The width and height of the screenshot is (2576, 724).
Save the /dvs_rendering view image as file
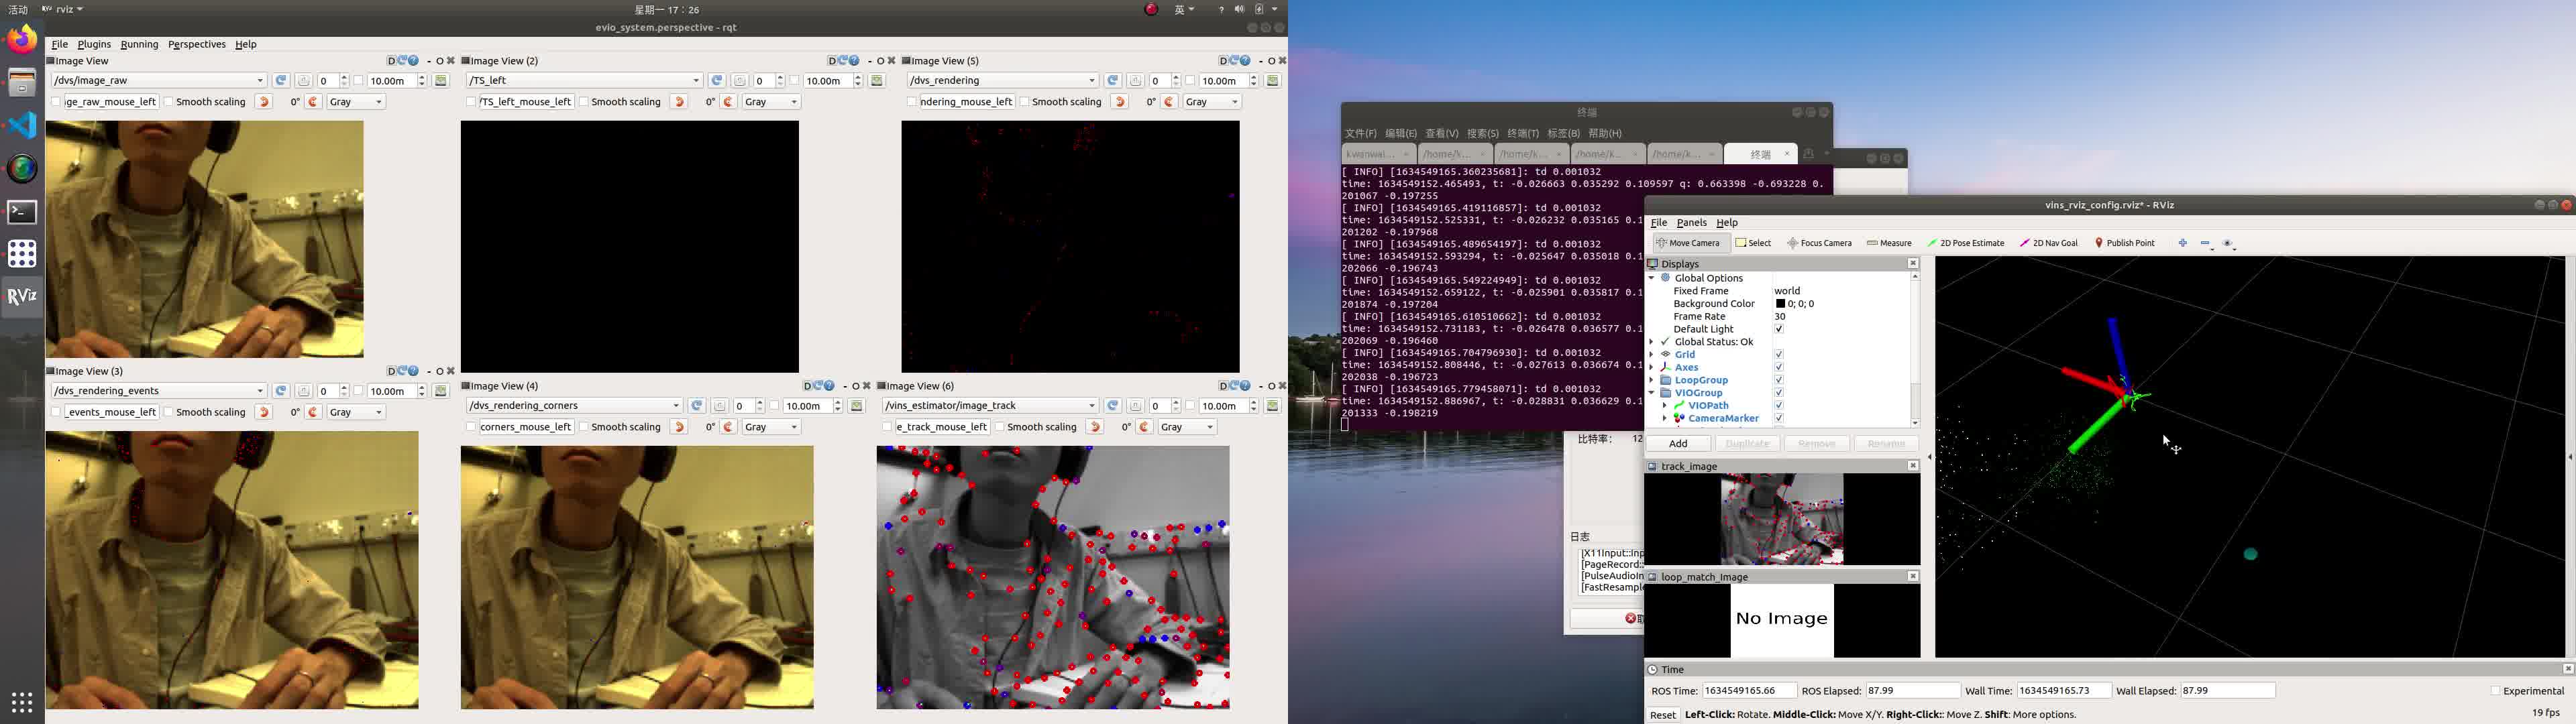[1273, 80]
